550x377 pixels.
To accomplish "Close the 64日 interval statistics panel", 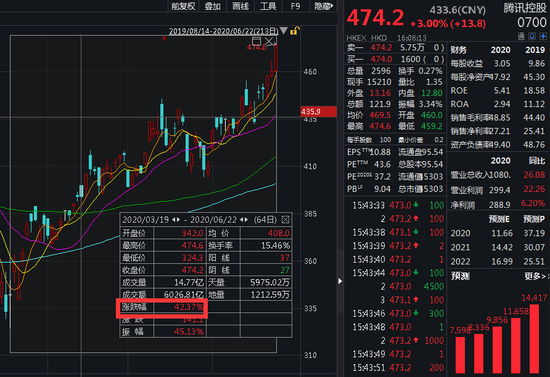I will pos(286,220).
